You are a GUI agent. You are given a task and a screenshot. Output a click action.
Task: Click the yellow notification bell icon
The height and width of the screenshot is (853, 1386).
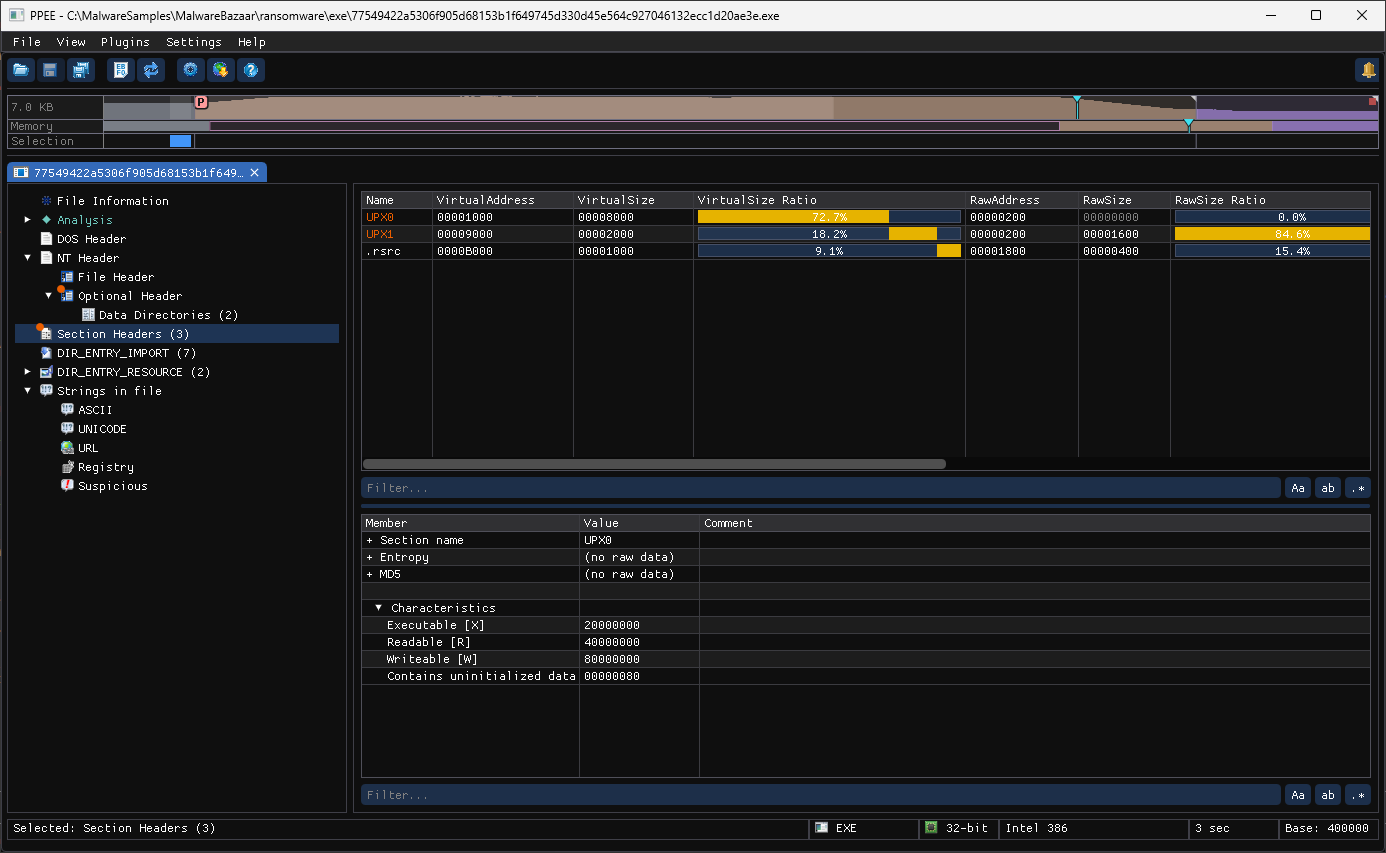point(1367,70)
